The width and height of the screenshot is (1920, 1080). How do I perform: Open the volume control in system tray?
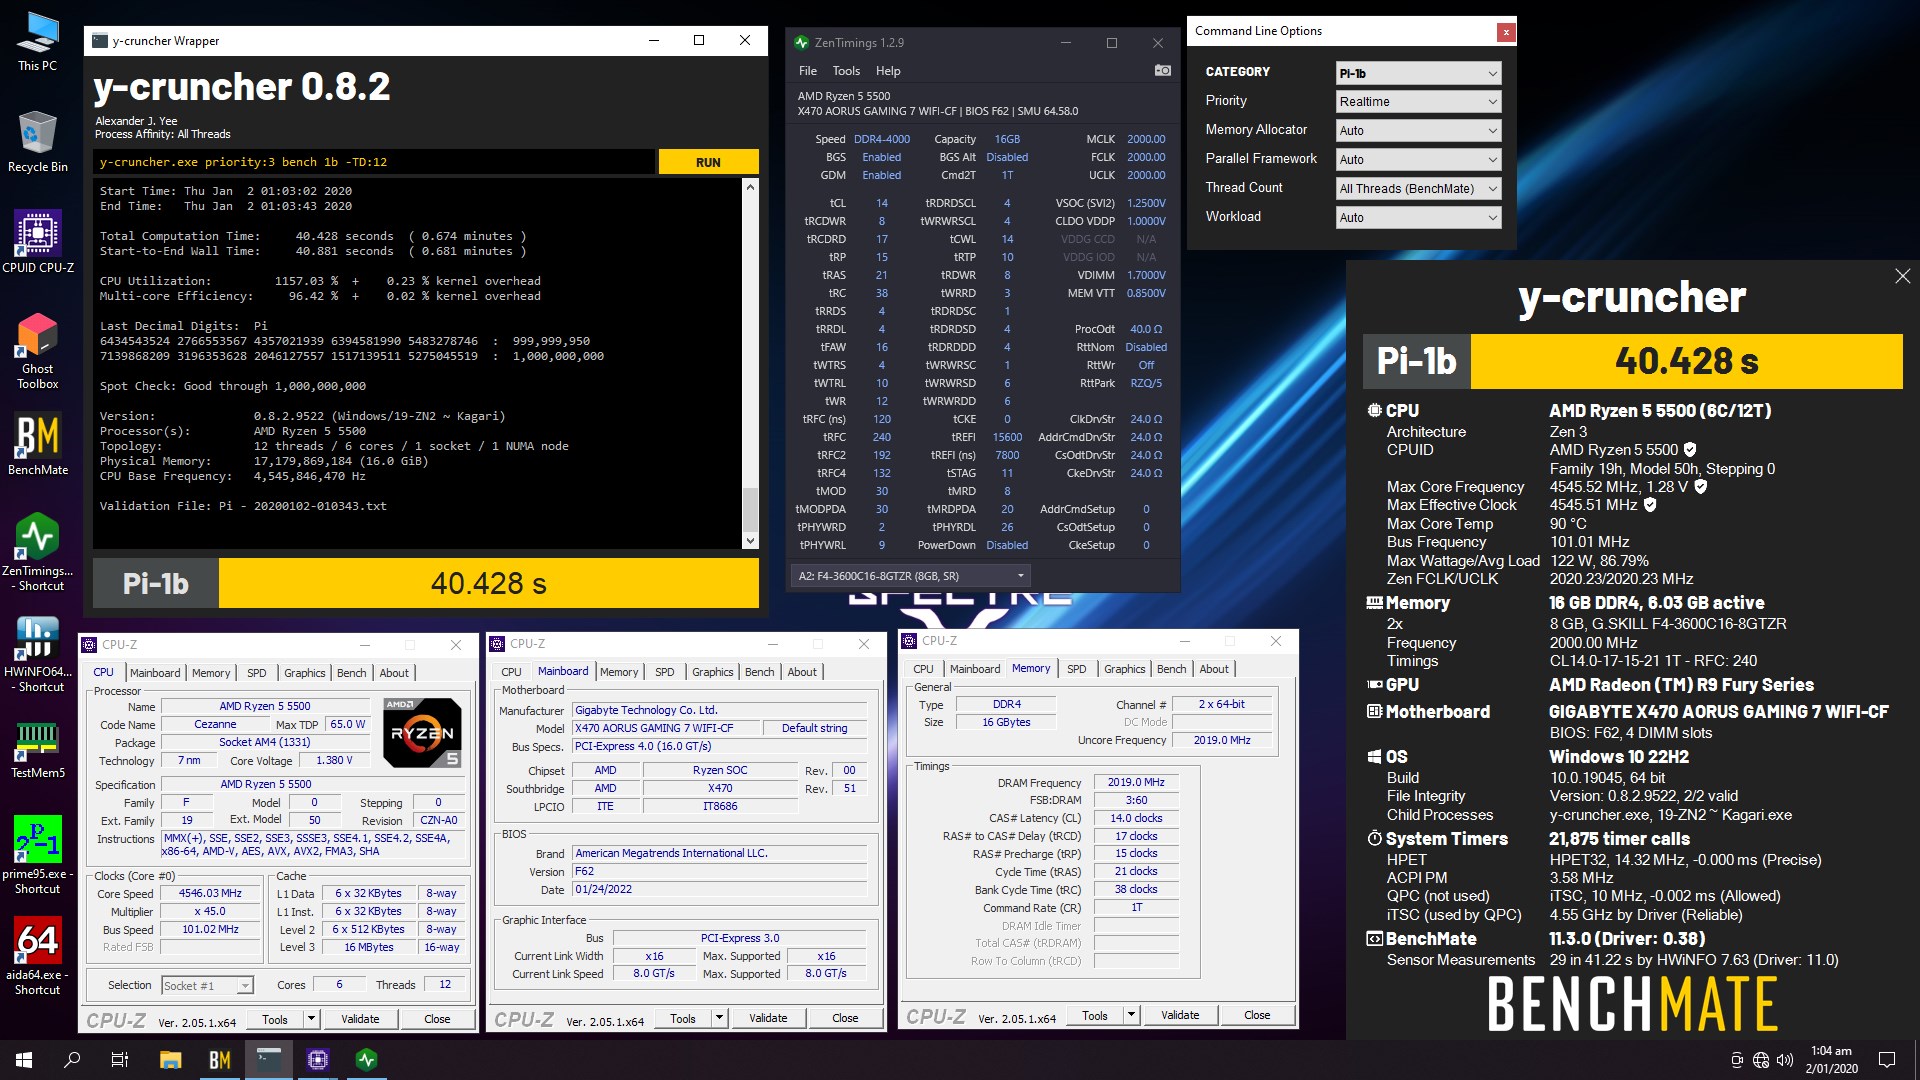point(1785,1060)
